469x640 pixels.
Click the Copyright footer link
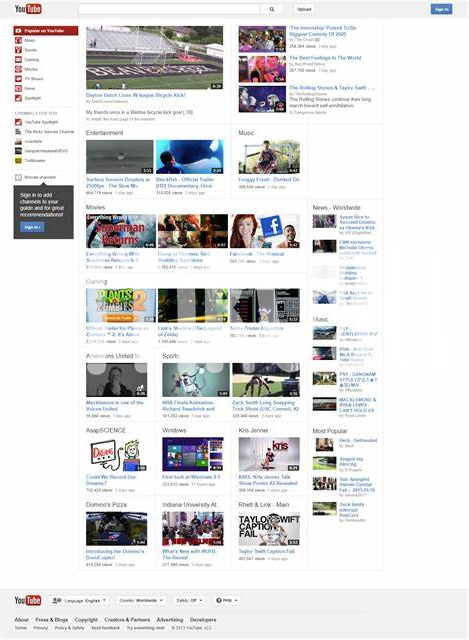pos(86,620)
